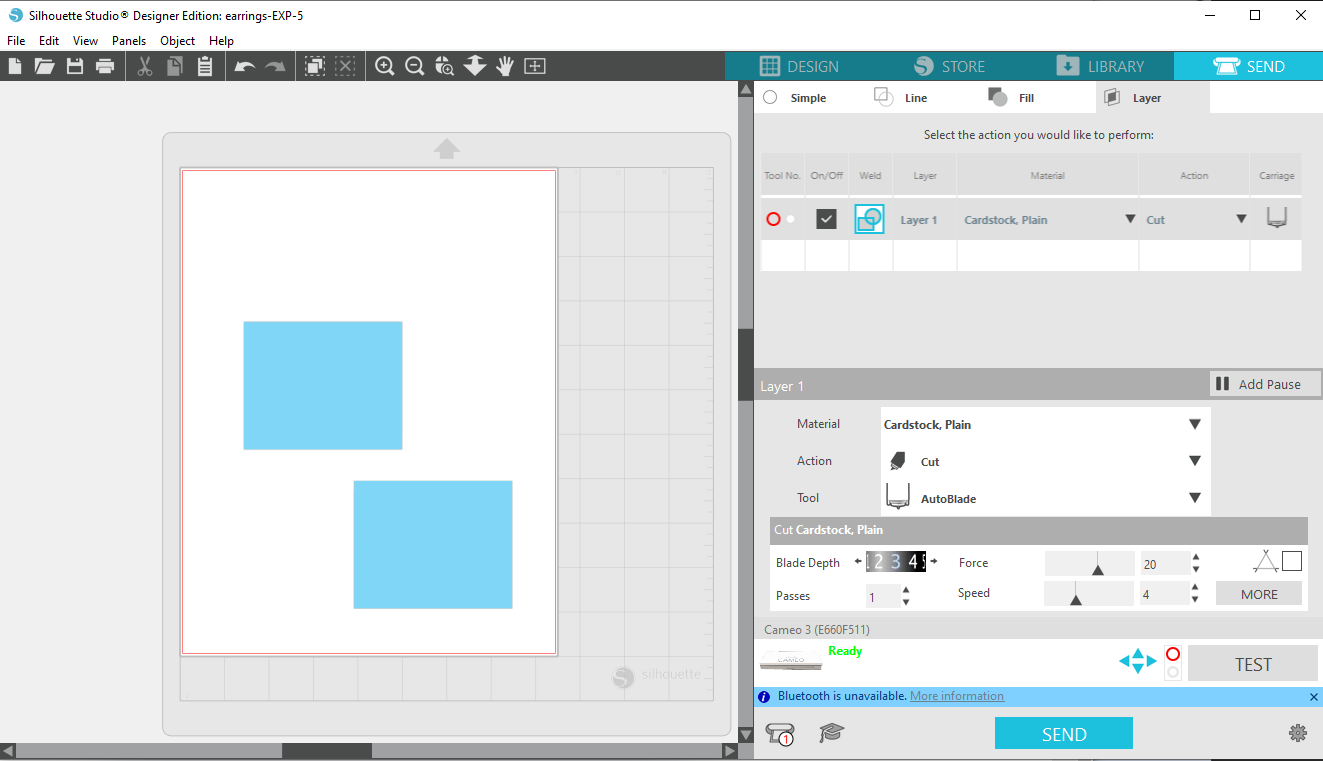
Task: Zoom out with the magnifier minus icon
Action: pyautogui.click(x=414, y=66)
